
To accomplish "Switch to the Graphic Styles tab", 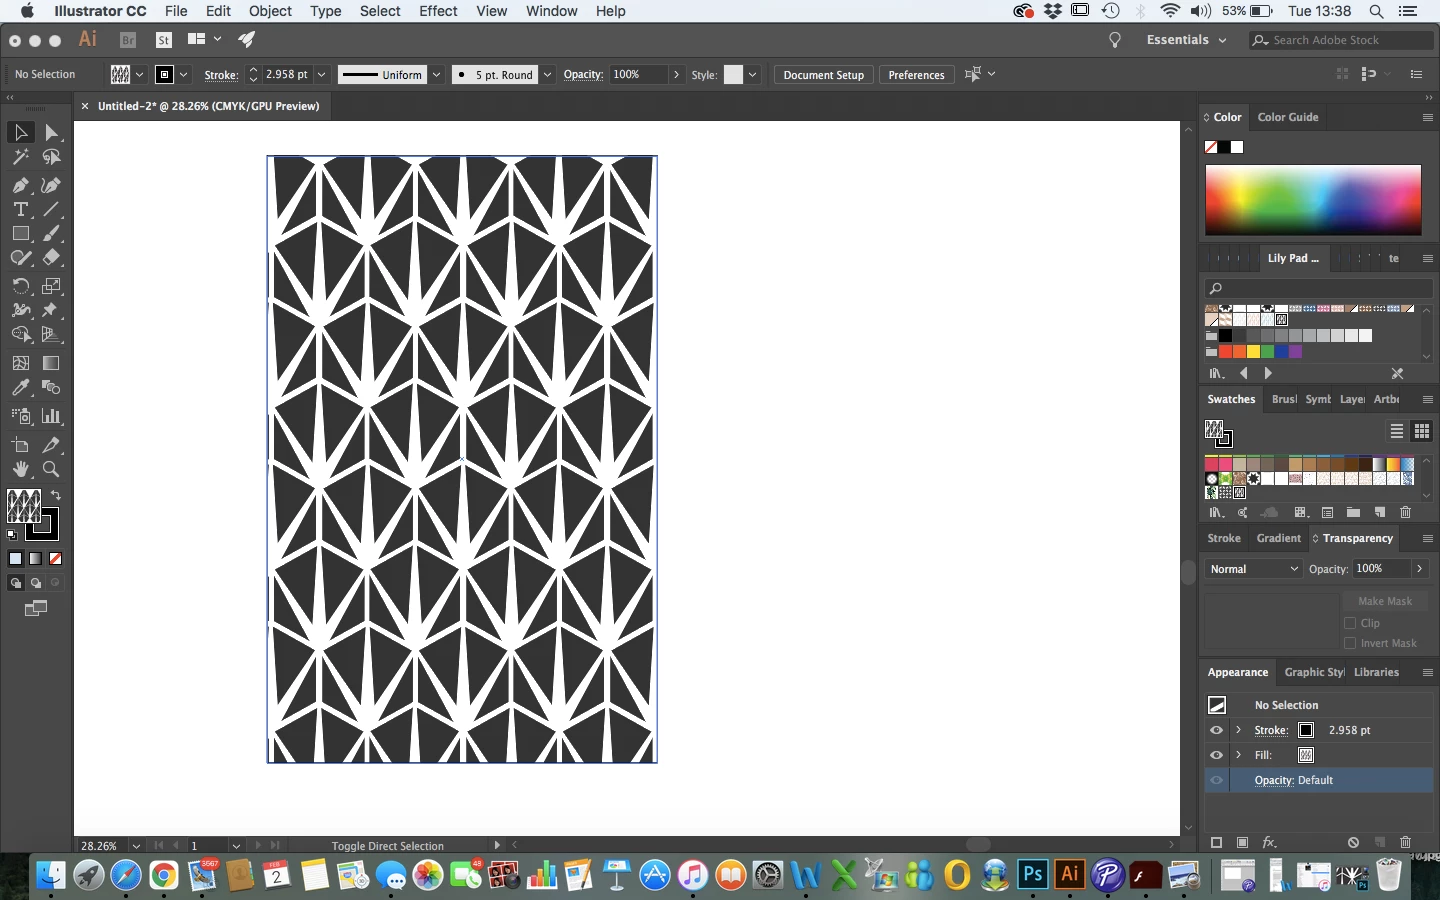I will coord(1314,672).
